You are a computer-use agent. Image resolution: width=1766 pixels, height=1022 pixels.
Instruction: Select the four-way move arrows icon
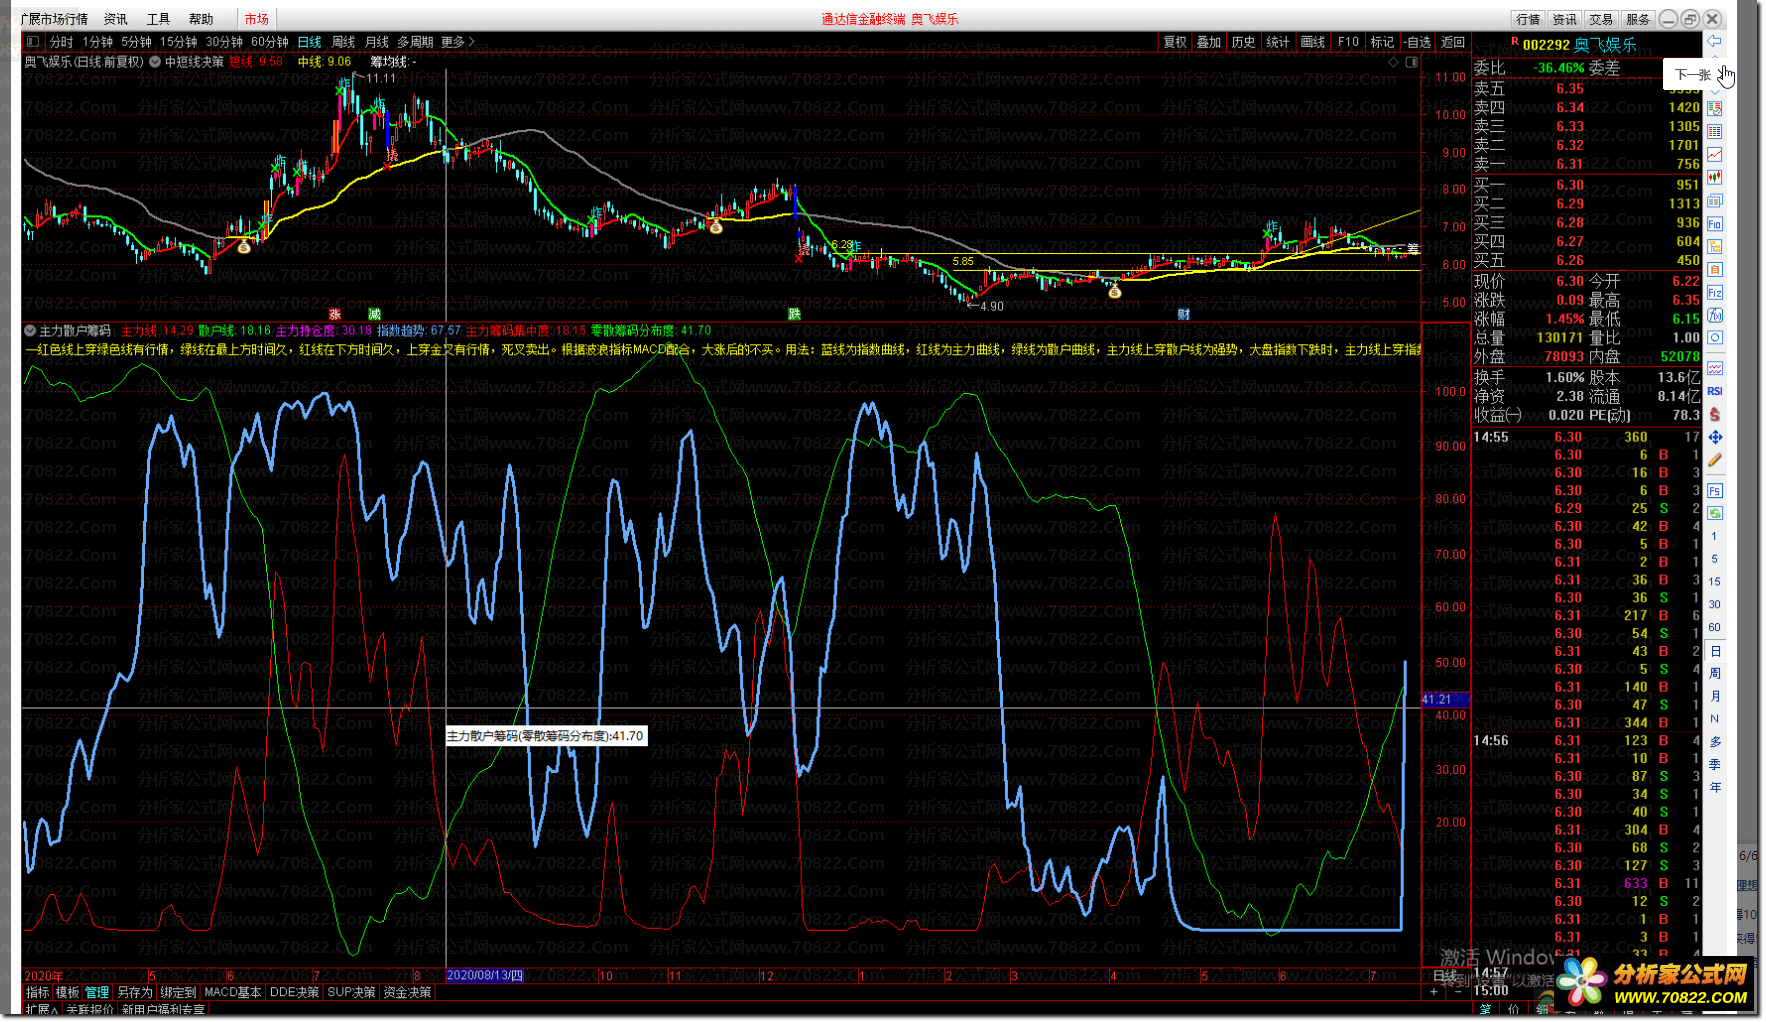click(x=1715, y=437)
